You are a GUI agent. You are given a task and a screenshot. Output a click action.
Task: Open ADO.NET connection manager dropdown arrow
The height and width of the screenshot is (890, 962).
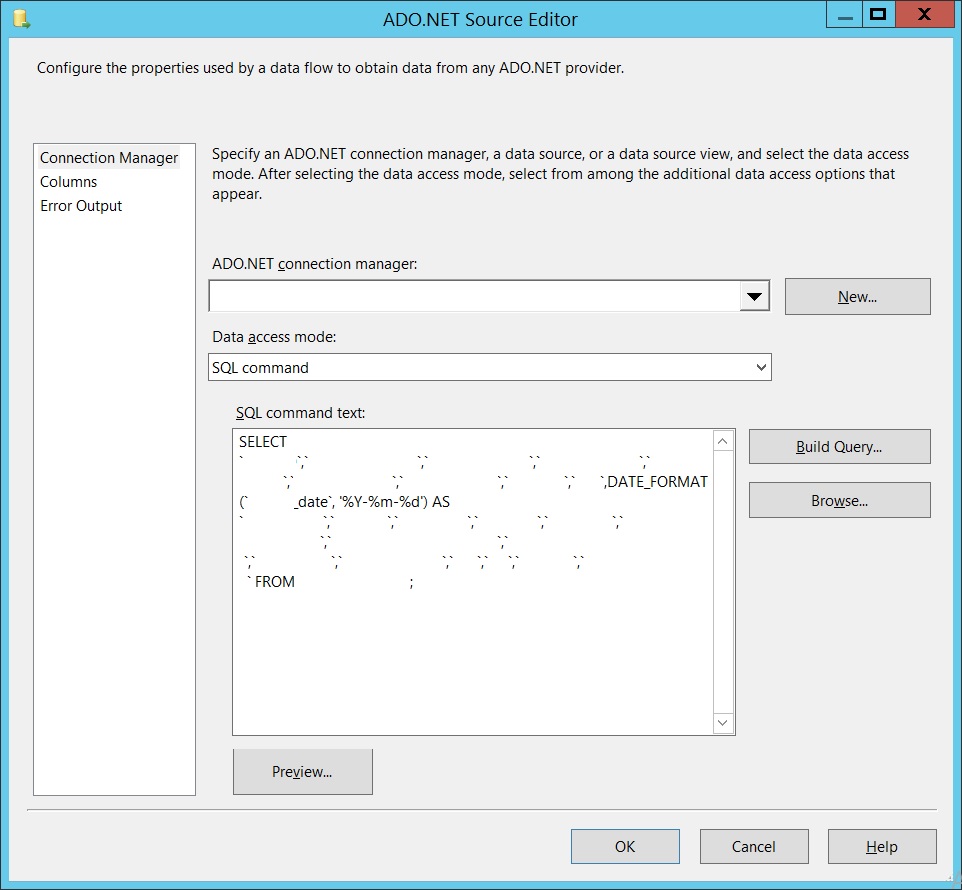tap(754, 297)
